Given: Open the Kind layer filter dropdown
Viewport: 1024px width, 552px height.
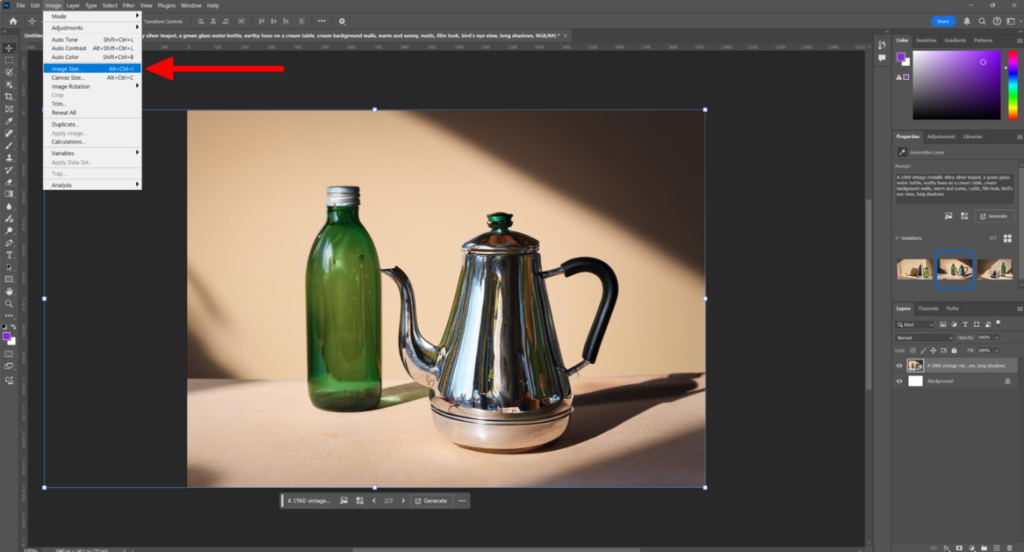Looking at the screenshot, I should pos(914,324).
